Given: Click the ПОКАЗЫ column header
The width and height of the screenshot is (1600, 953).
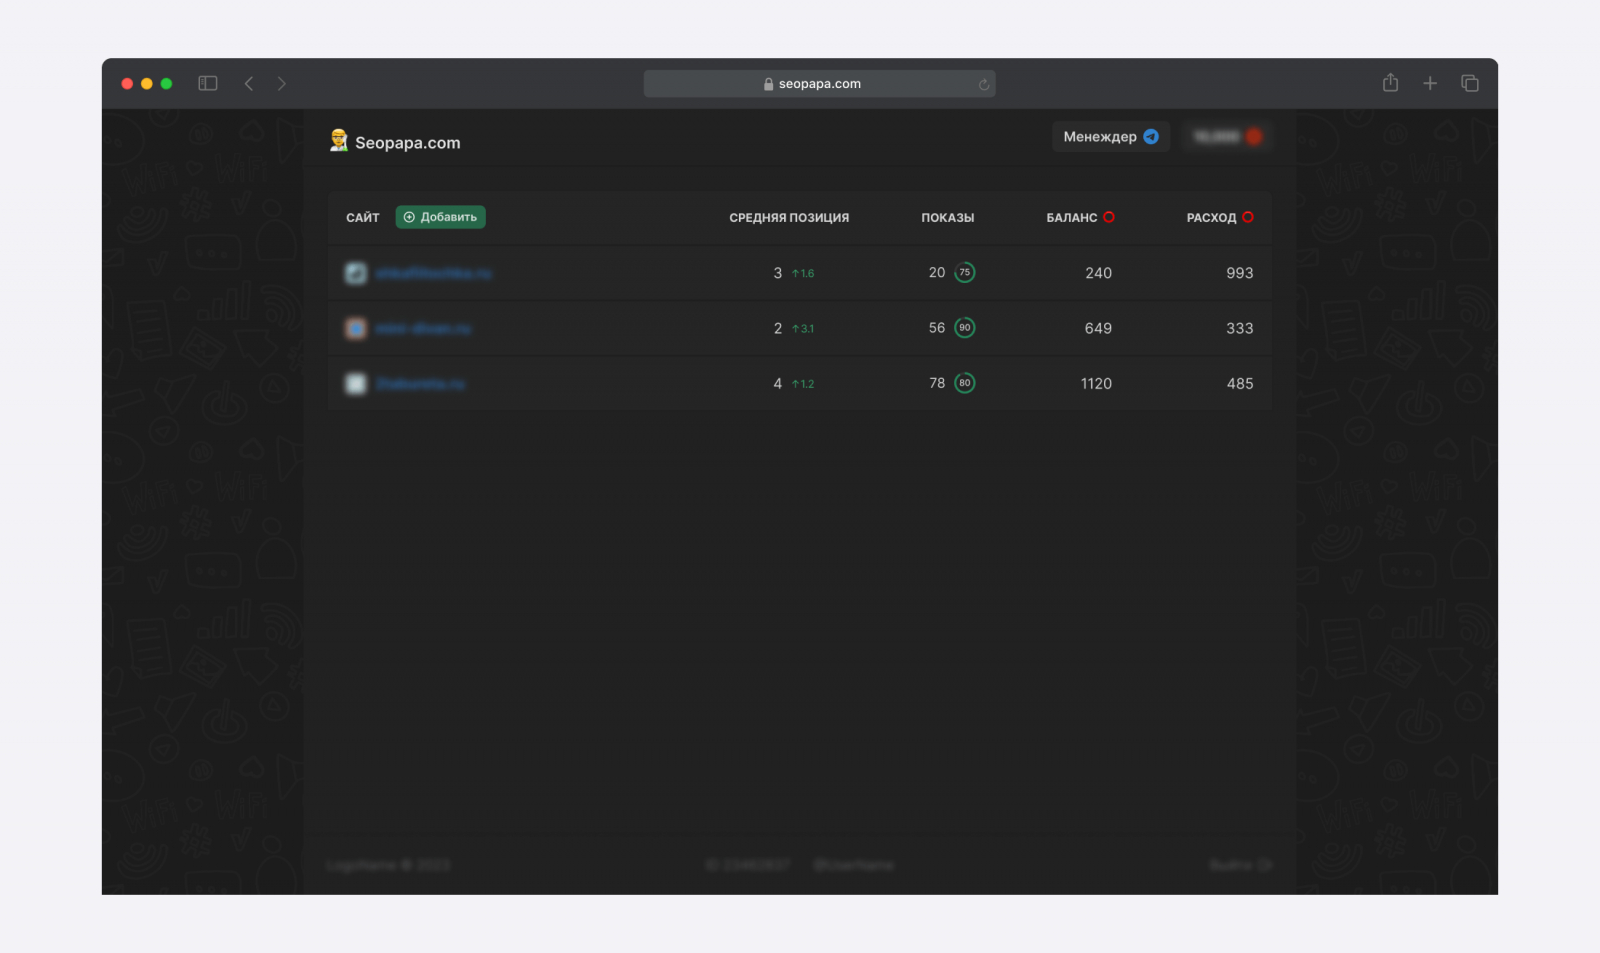Looking at the screenshot, I should click(947, 218).
